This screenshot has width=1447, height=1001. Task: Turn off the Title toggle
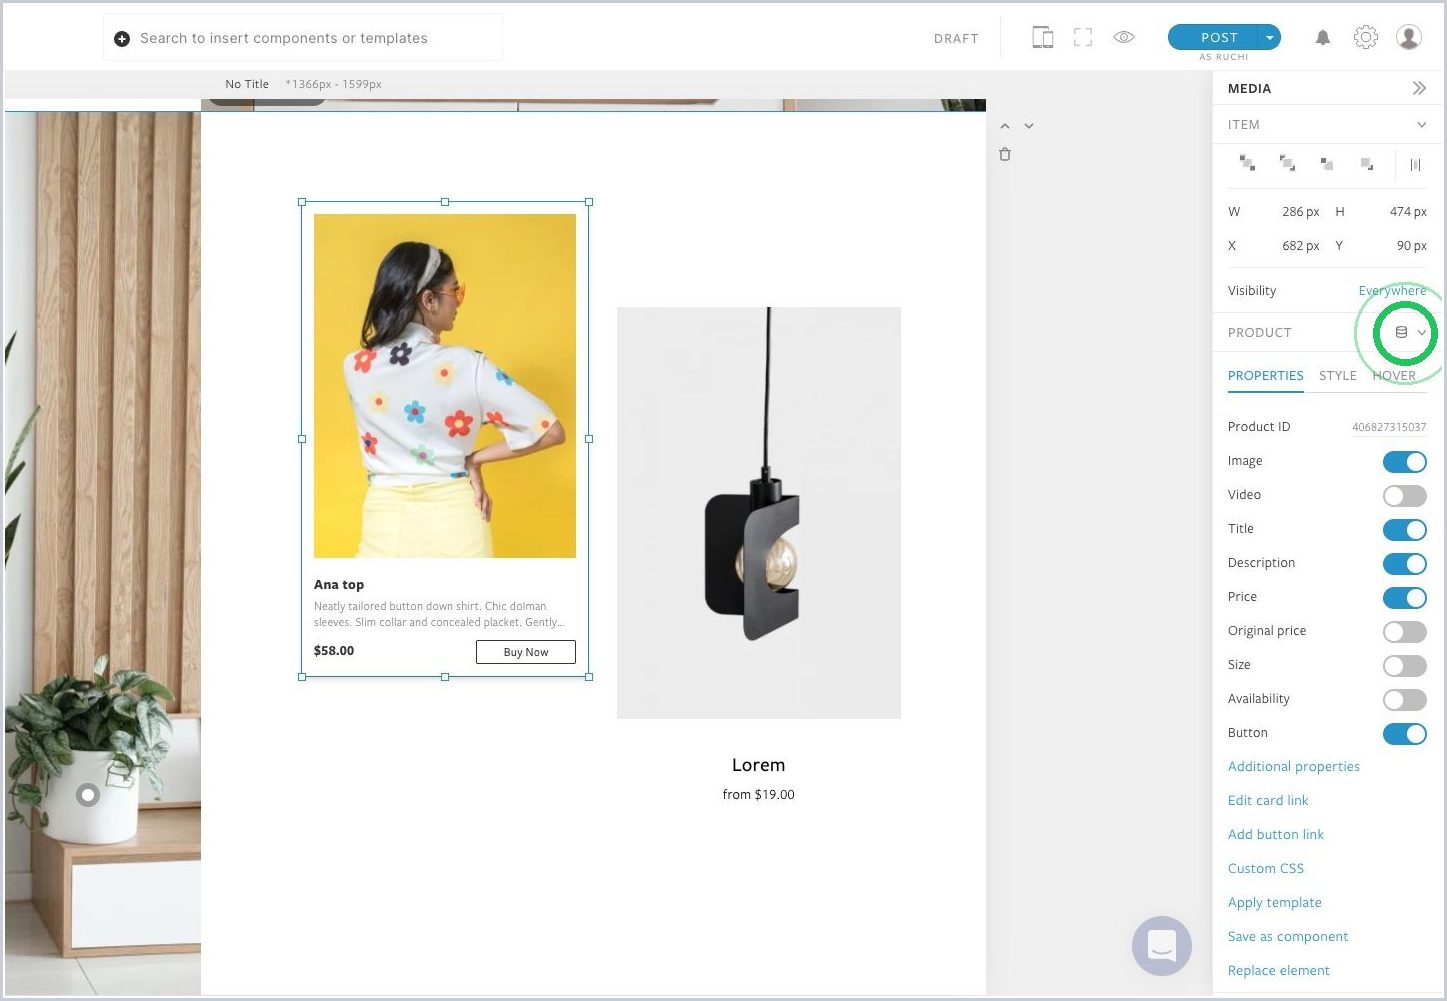pos(1405,529)
